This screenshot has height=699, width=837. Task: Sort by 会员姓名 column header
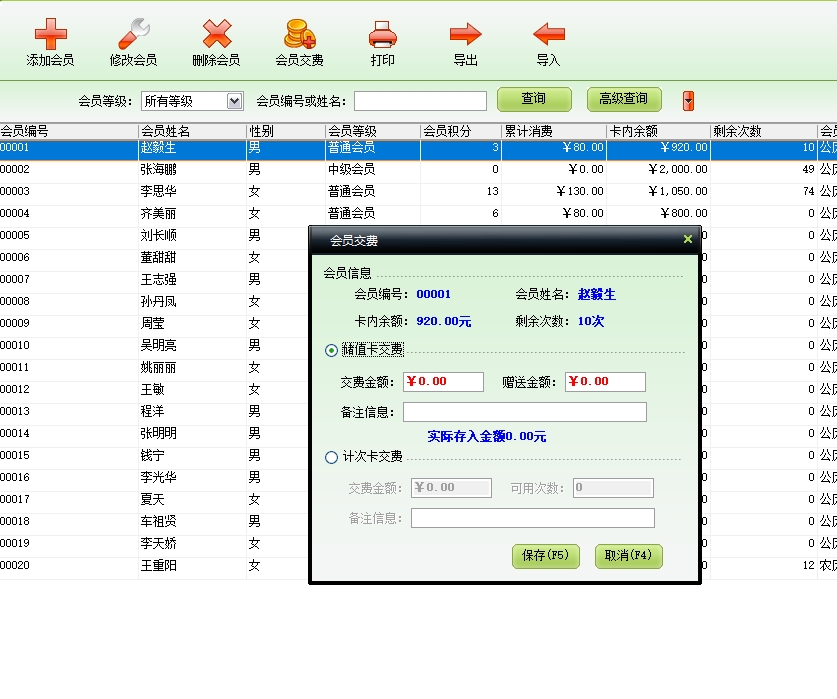[192, 131]
